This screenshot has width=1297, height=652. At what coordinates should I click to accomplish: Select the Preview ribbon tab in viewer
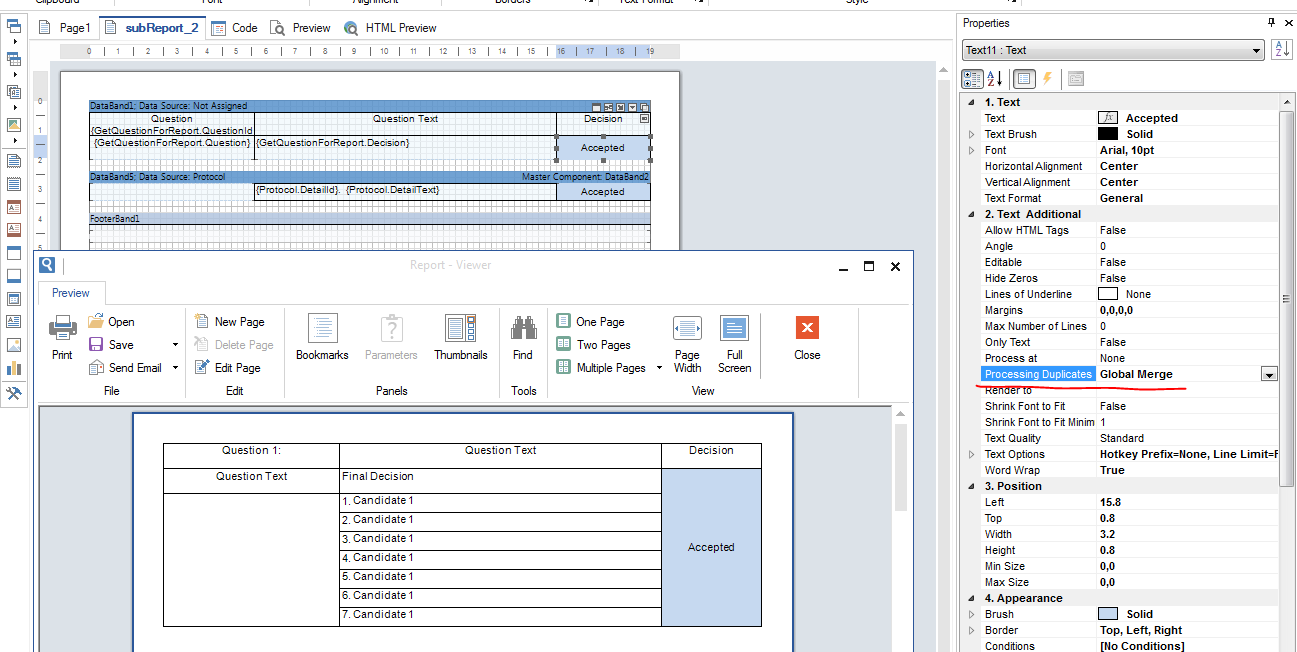(71, 293)
